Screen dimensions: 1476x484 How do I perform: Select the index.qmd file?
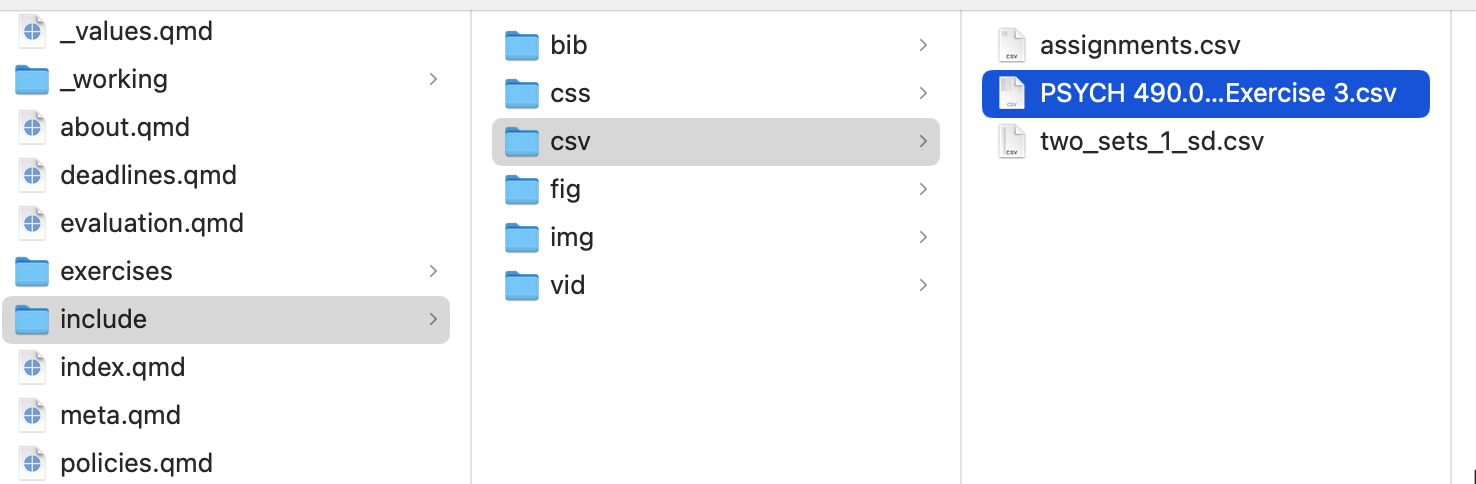pos(122,367)
